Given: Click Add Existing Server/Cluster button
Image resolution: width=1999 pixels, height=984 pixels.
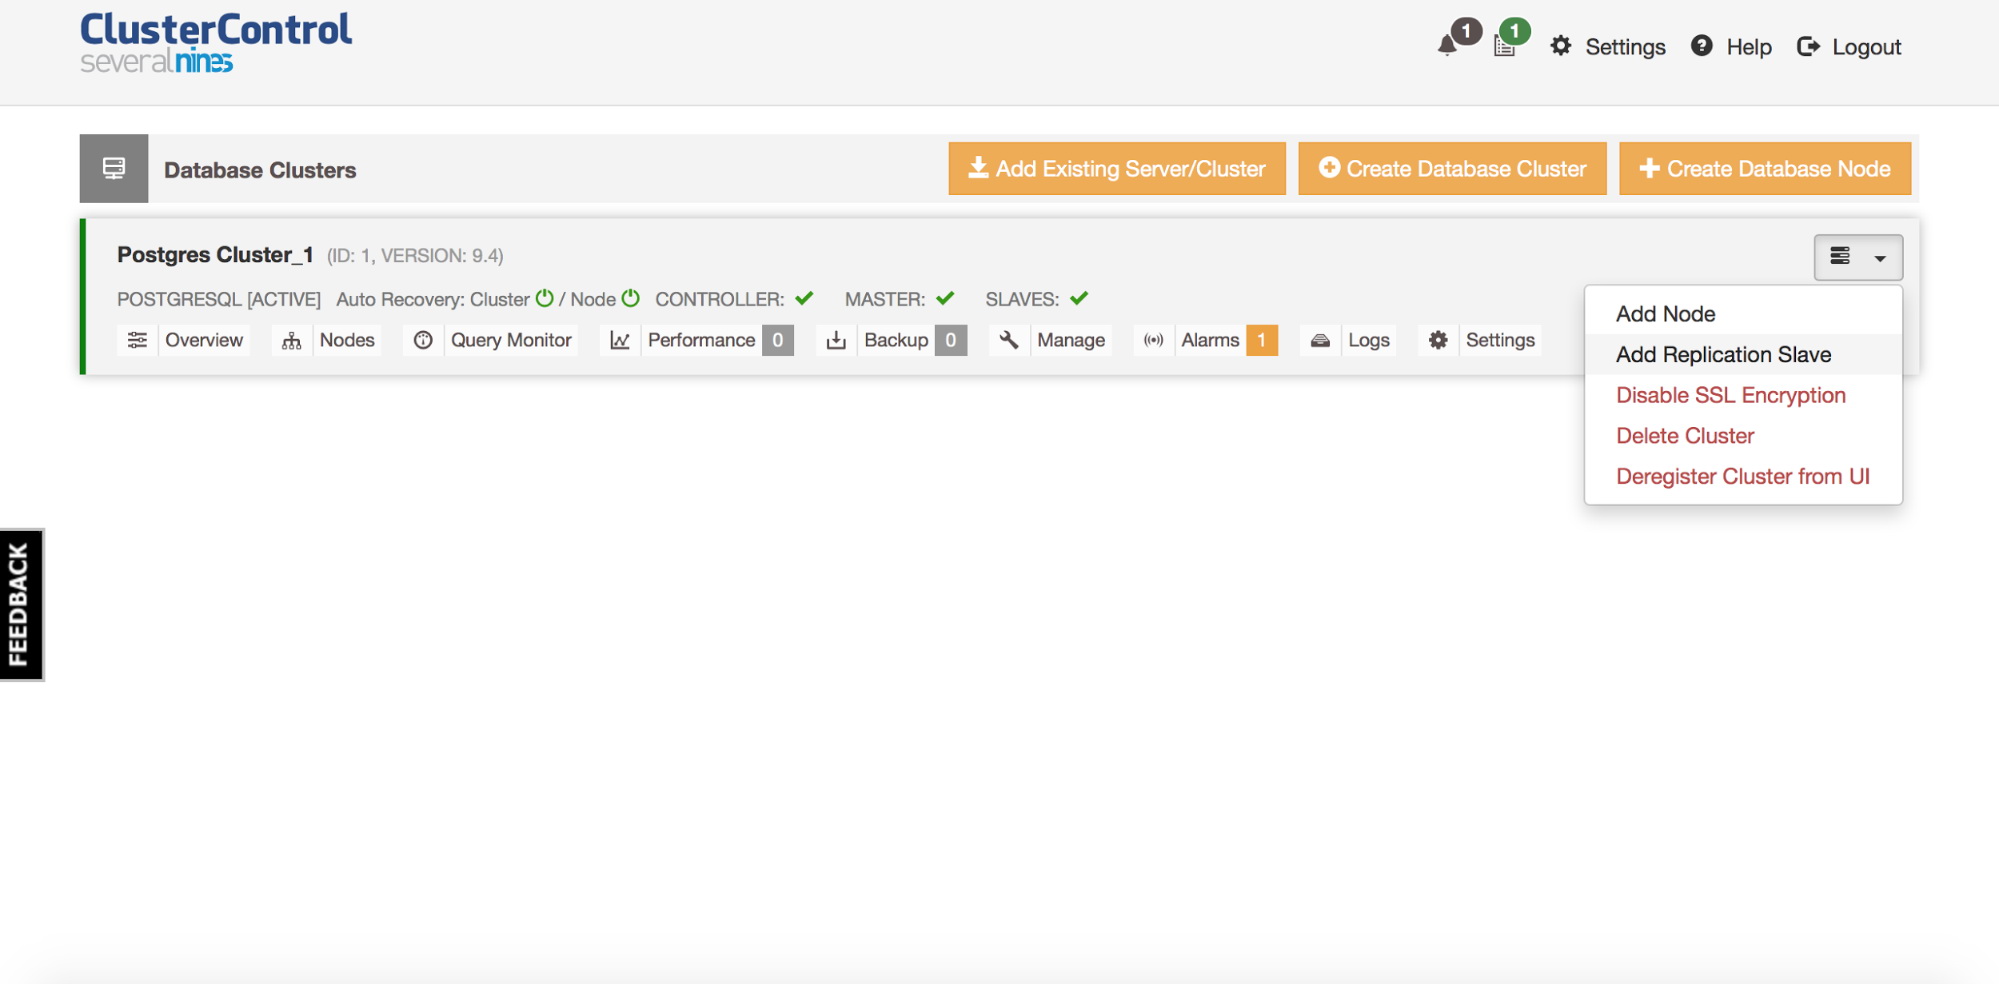Looking at the screenshot, I should (x=1117, y=168).
